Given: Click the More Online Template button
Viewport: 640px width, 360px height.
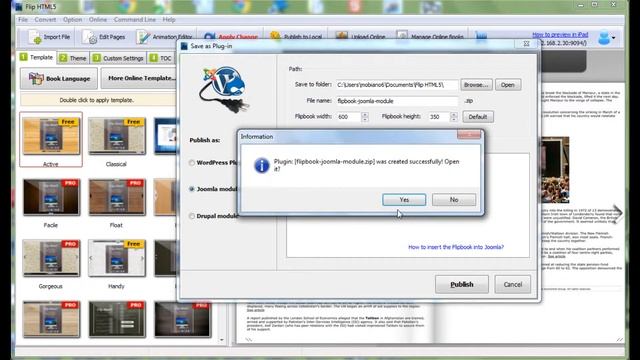Looking at the screenshot, I should pyautogui.click(x=139, y=78).
